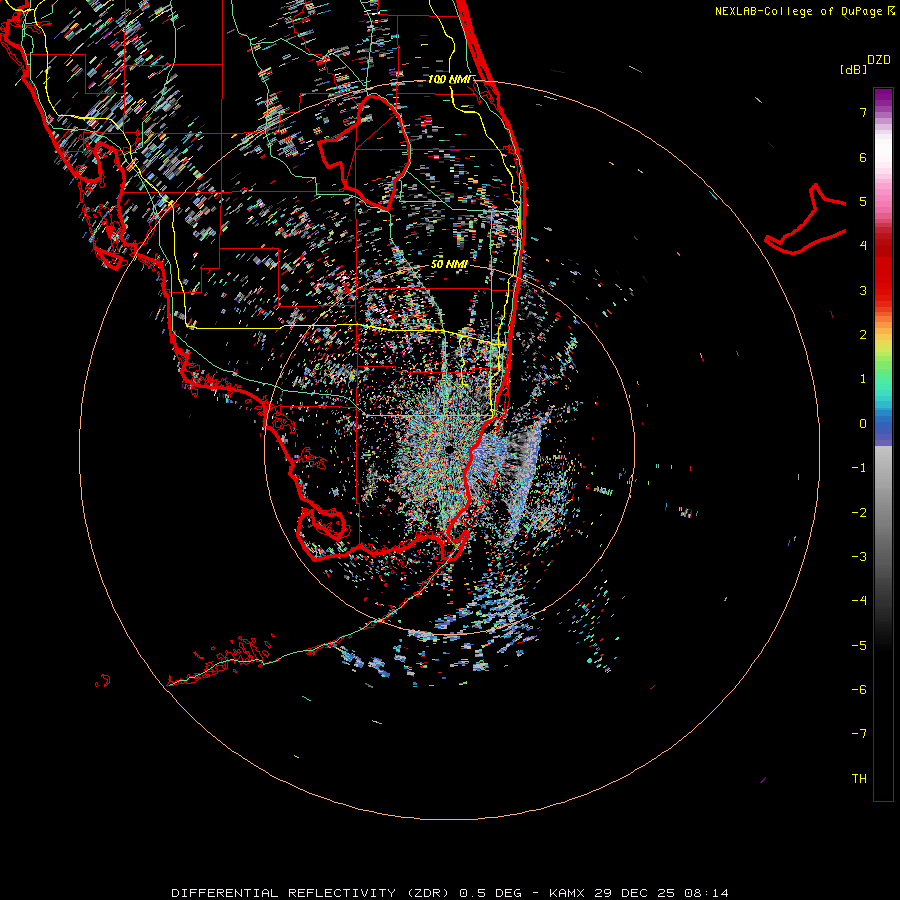This screenshot has height=900, width=900.
Task: Click the [dB] units label
Action: [x=853, y=70]
